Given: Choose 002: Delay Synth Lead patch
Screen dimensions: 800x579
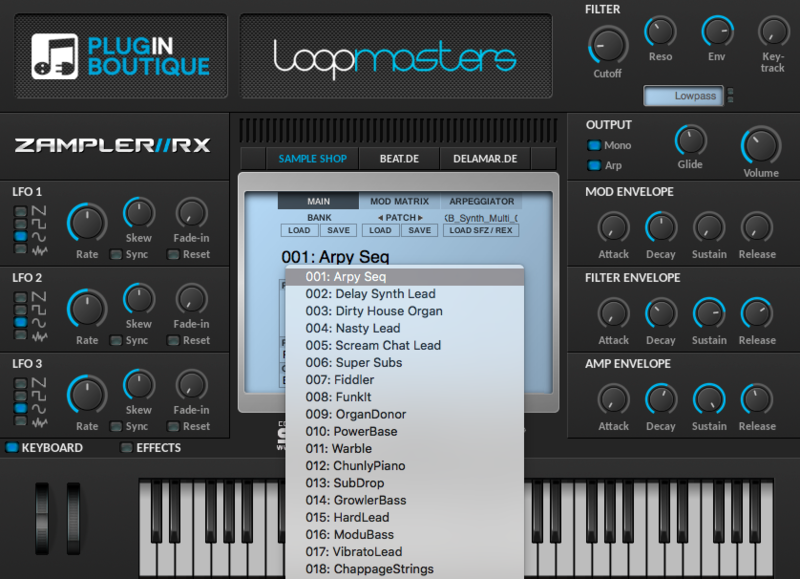Looking at the screenshot, I should (x=405, y=294).
